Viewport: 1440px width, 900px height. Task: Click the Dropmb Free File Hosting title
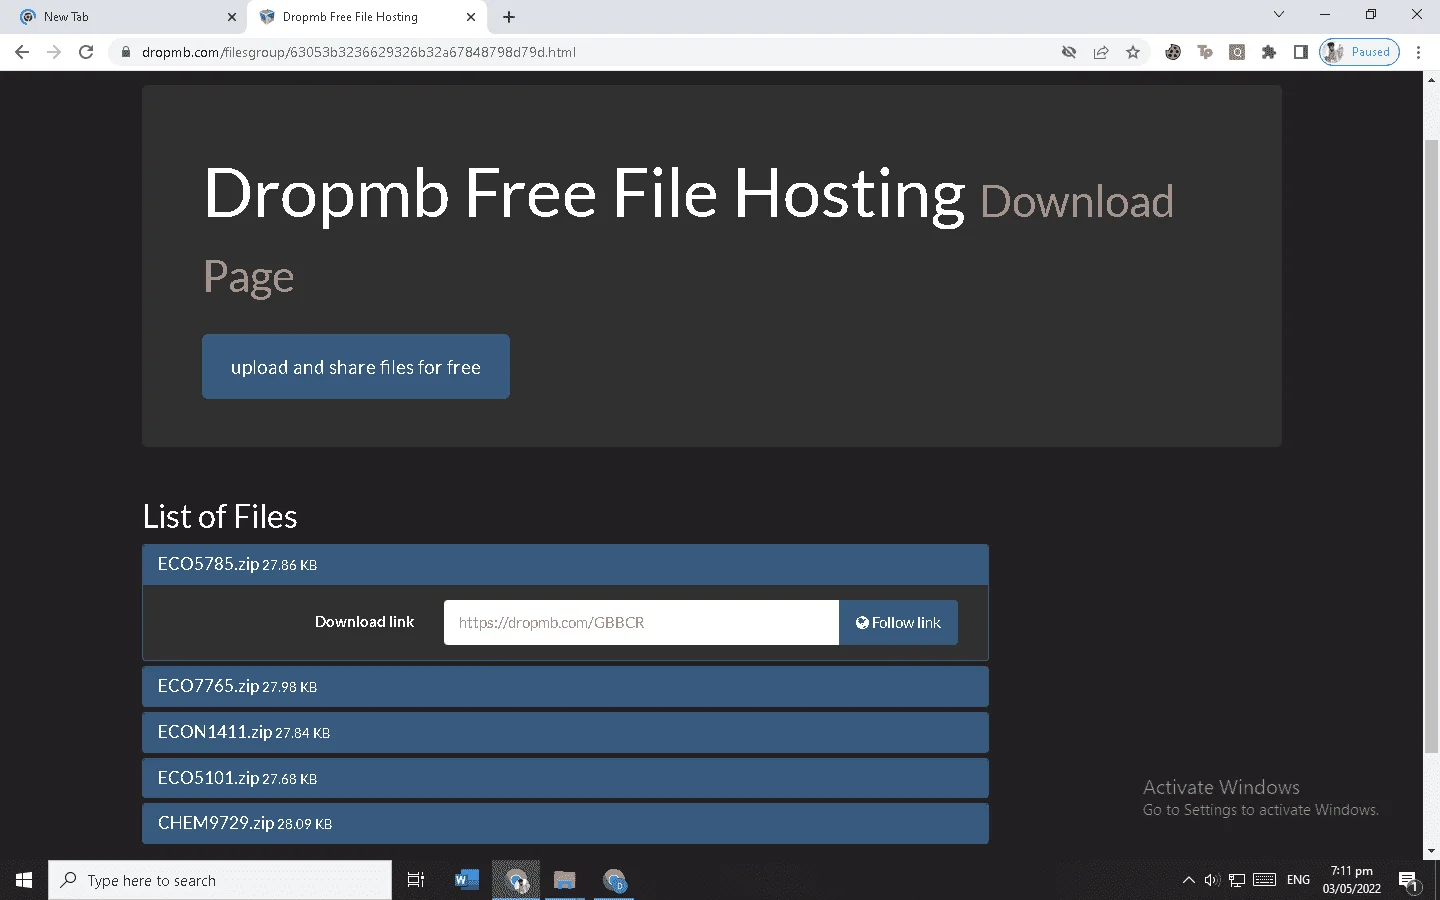(x=584, y=193)
